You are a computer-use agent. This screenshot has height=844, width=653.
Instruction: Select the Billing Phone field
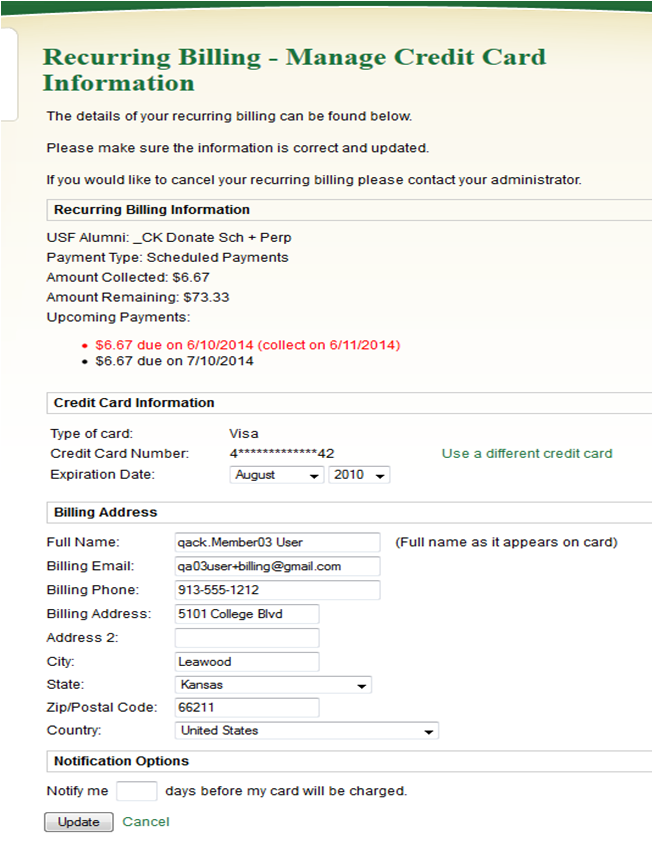pos(277,590)
